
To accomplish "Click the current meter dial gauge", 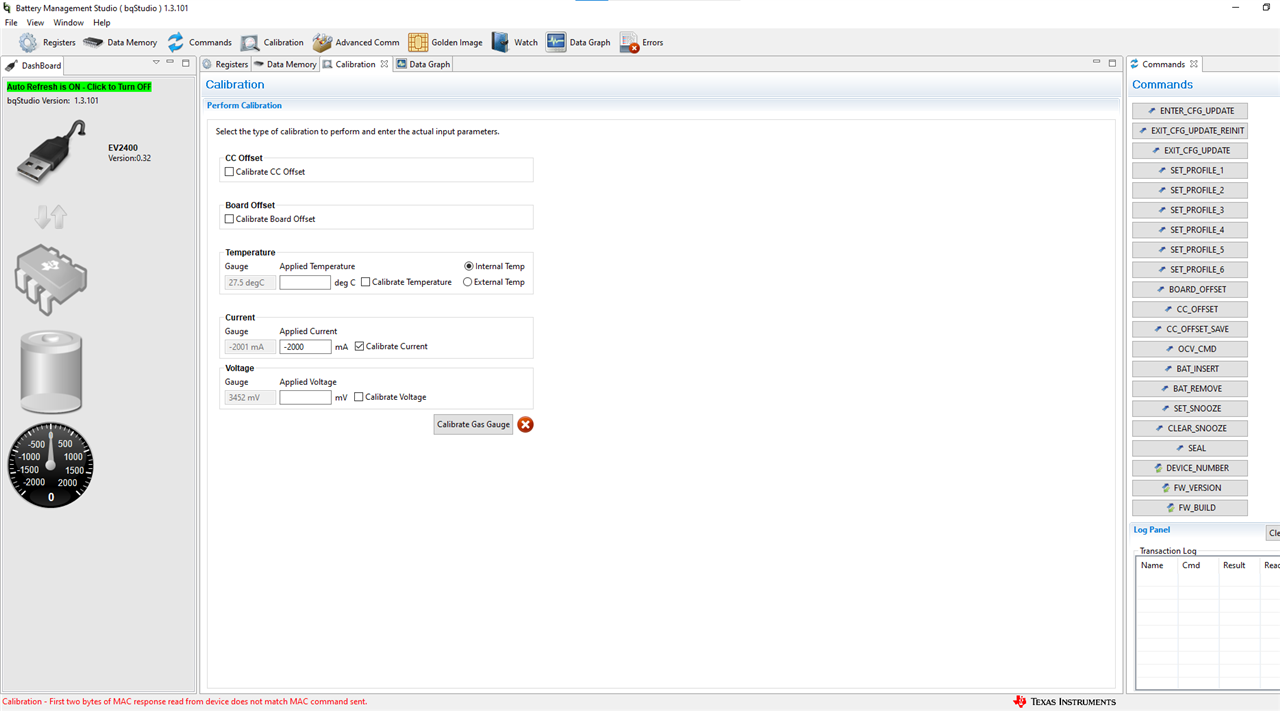I will 51,465.
